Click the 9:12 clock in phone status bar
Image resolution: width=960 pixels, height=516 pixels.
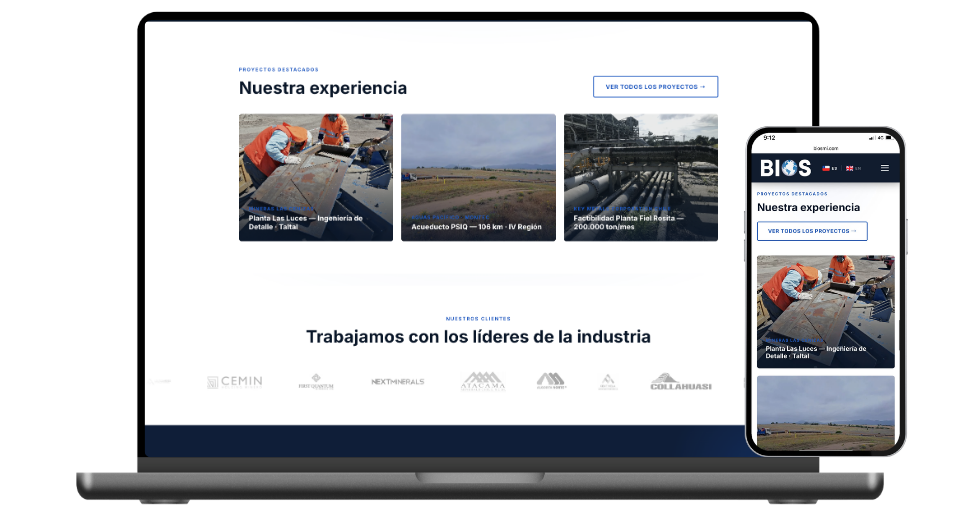(770, 138)
